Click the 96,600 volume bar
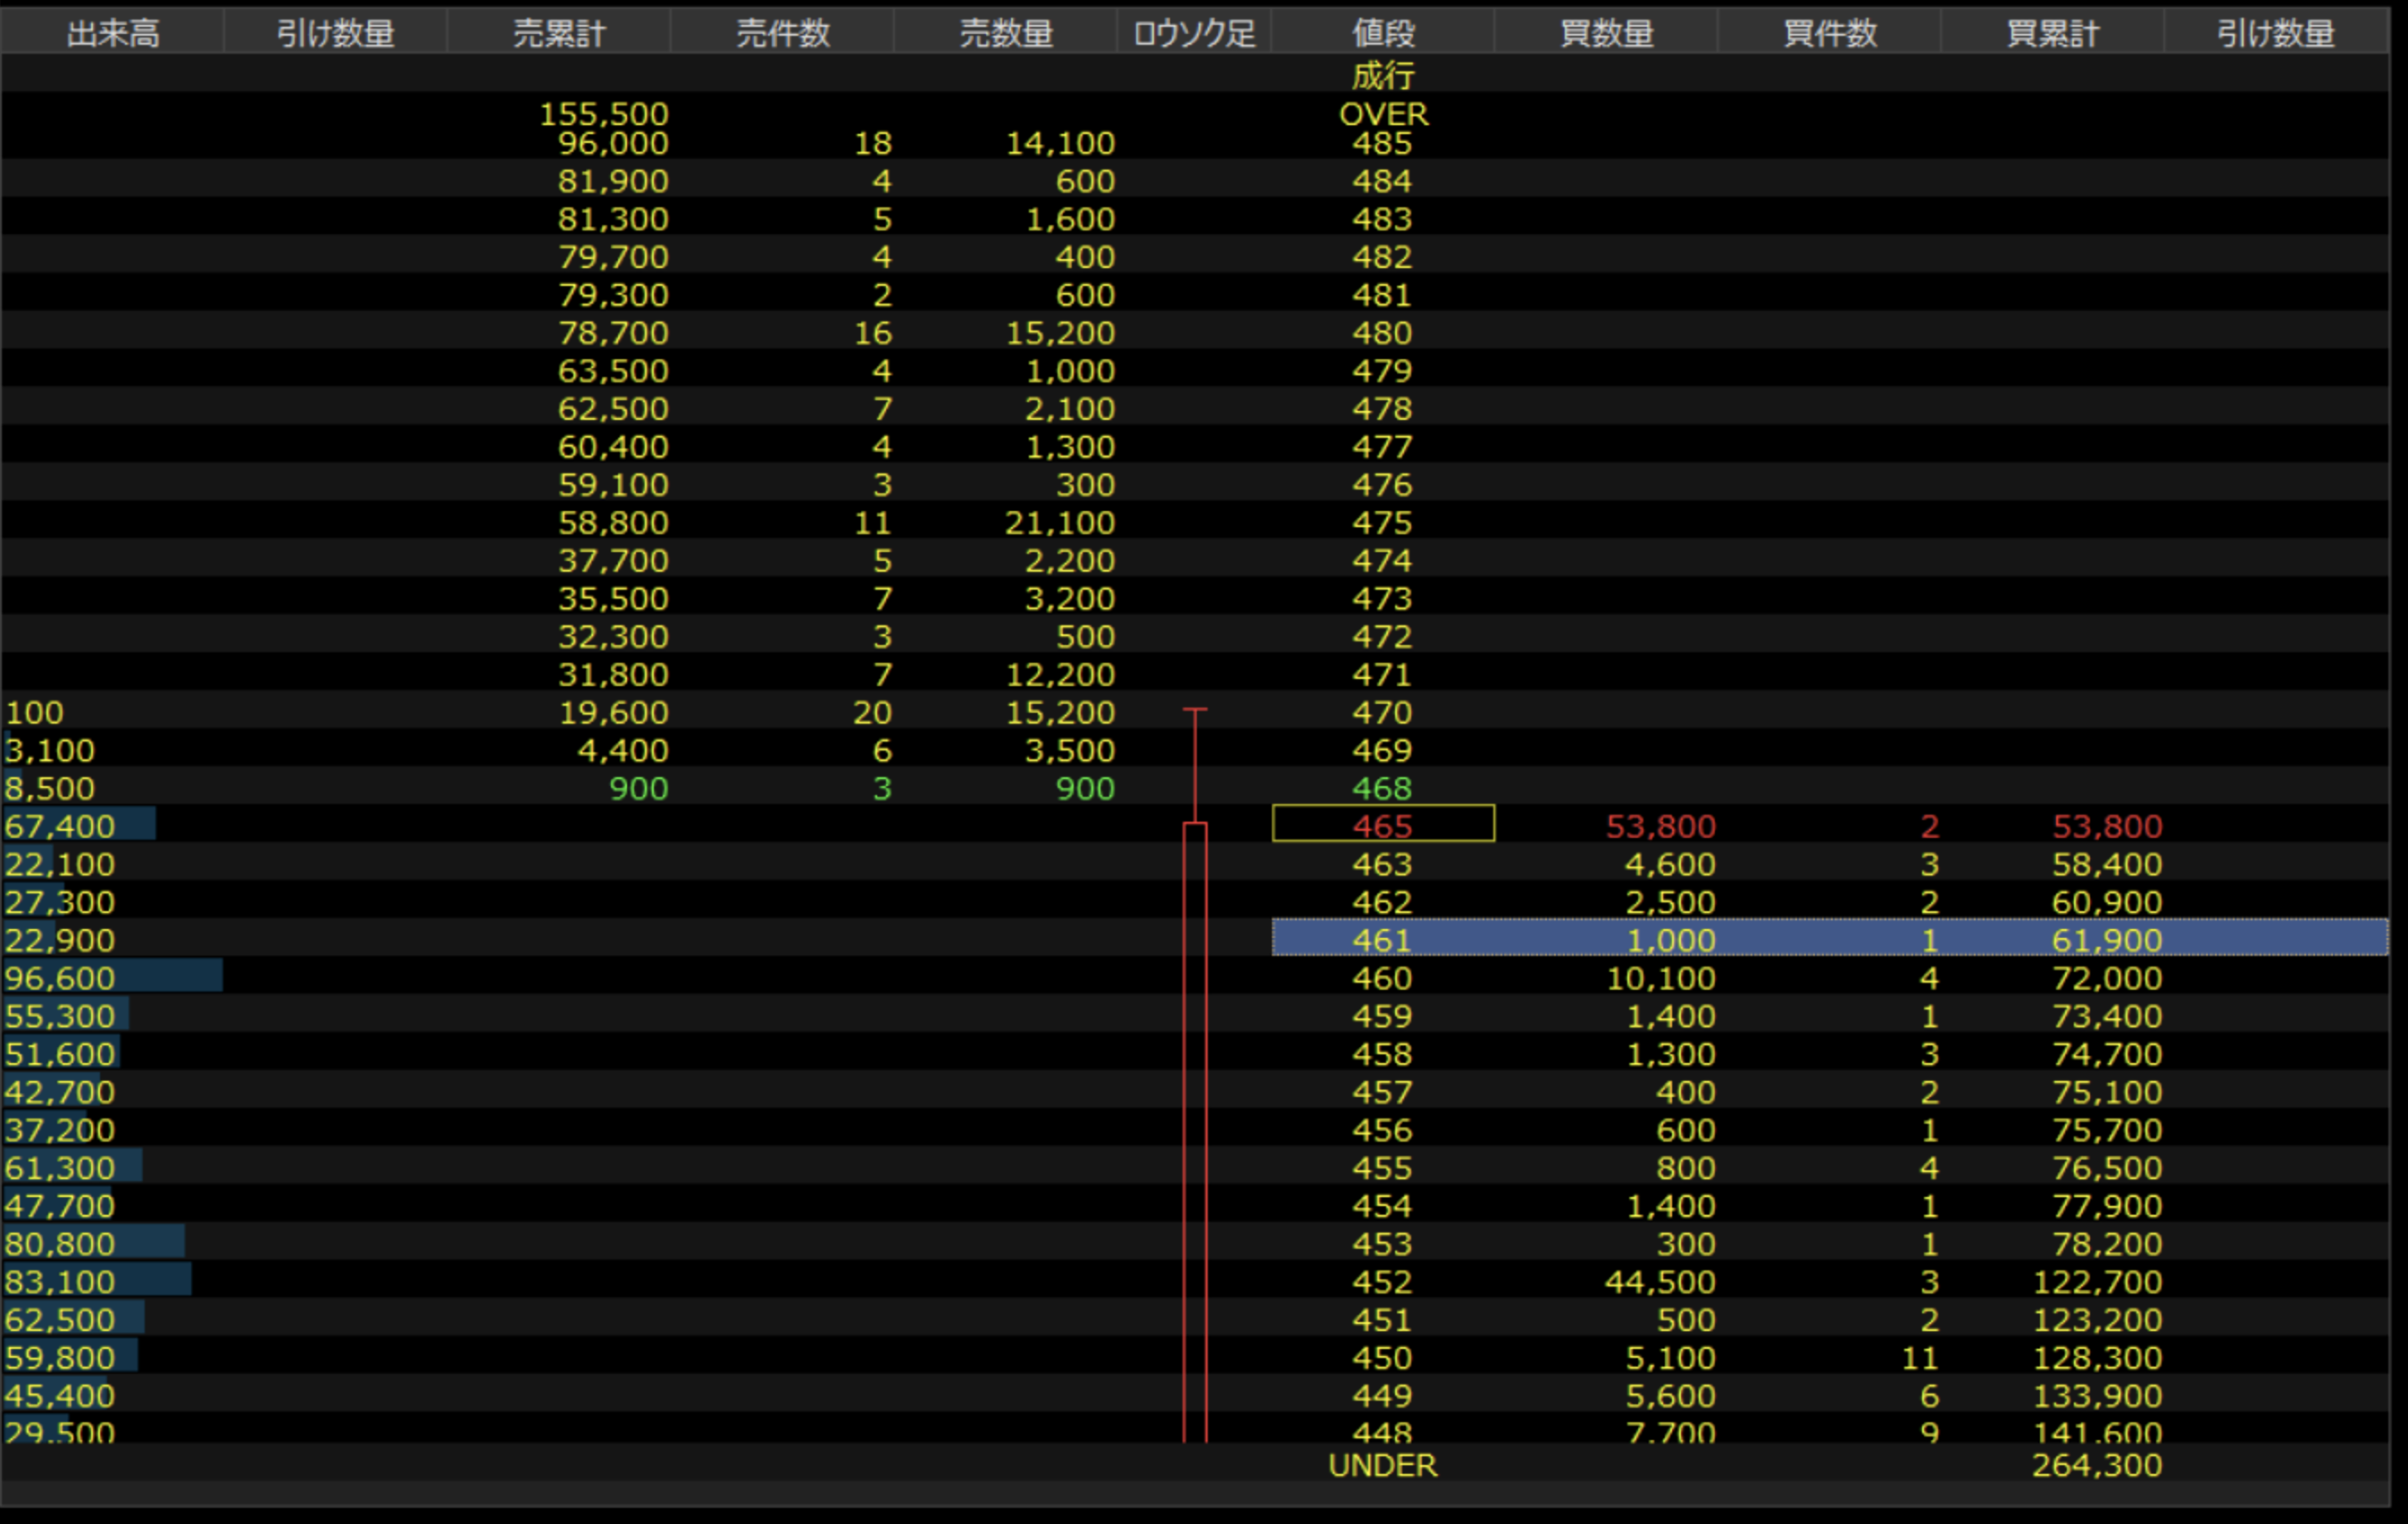Image resolution: width=2408 pixels, height=1524 pixels. pos(110,978)
